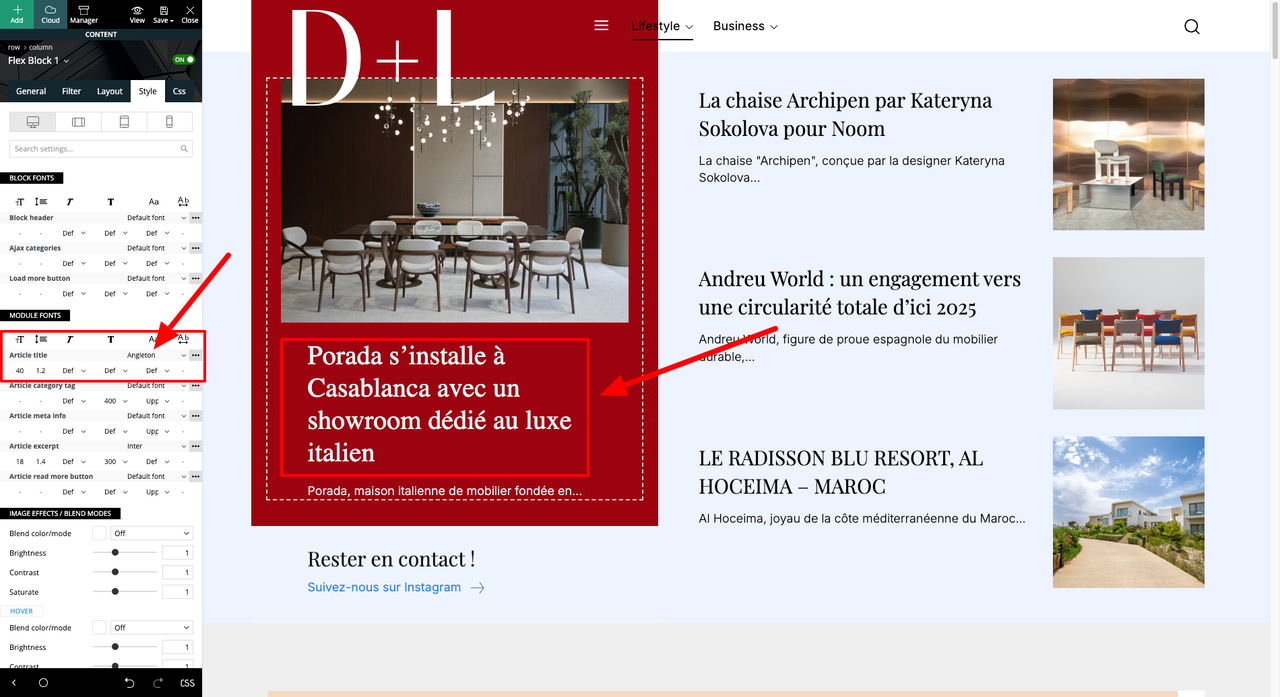This screenshot has height=697, width=1280.
Task: Click the CSS button in bottom bar
Action: (x=187, y=683)
